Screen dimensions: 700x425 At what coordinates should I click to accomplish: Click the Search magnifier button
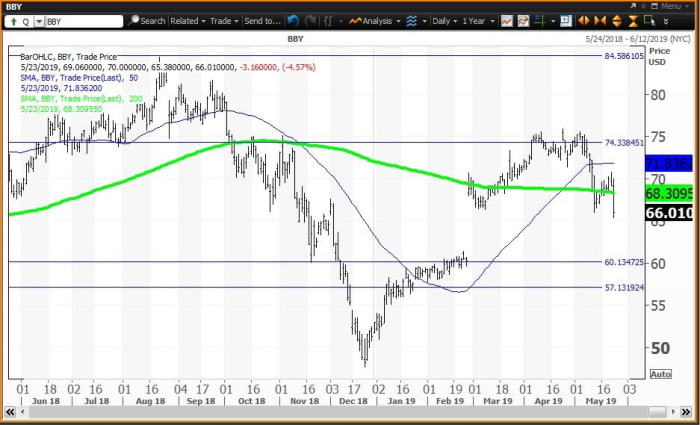pyautogui.click(x=147, y=21)
